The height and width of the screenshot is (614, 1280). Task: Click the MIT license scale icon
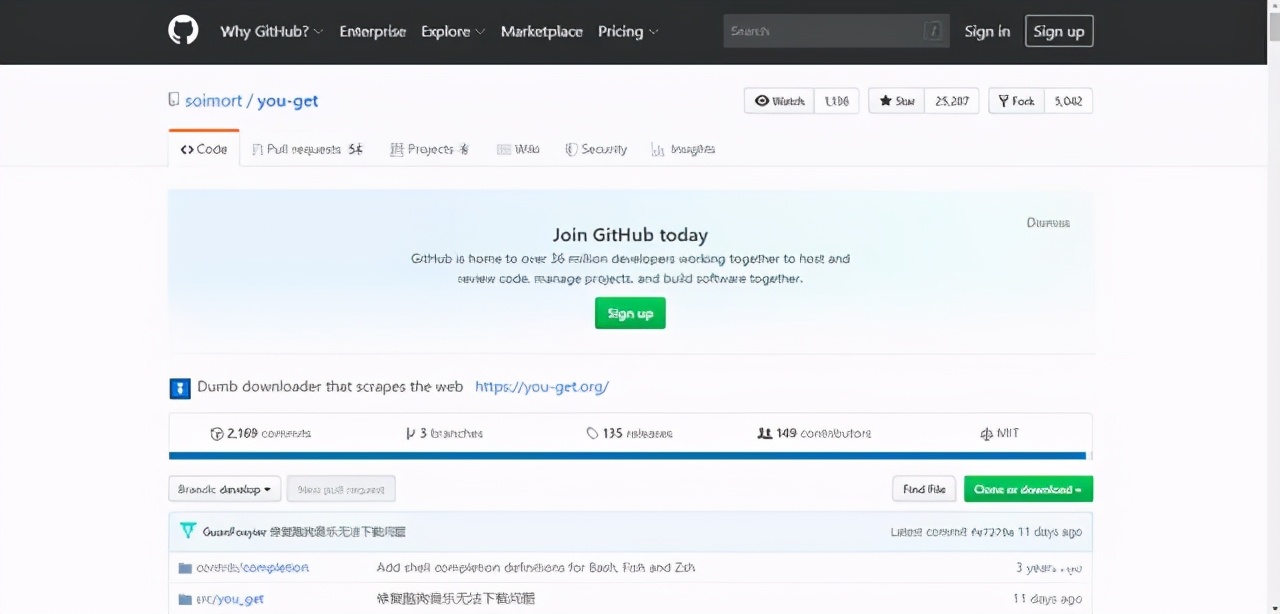pyautogui.click(x=987, y=434)
